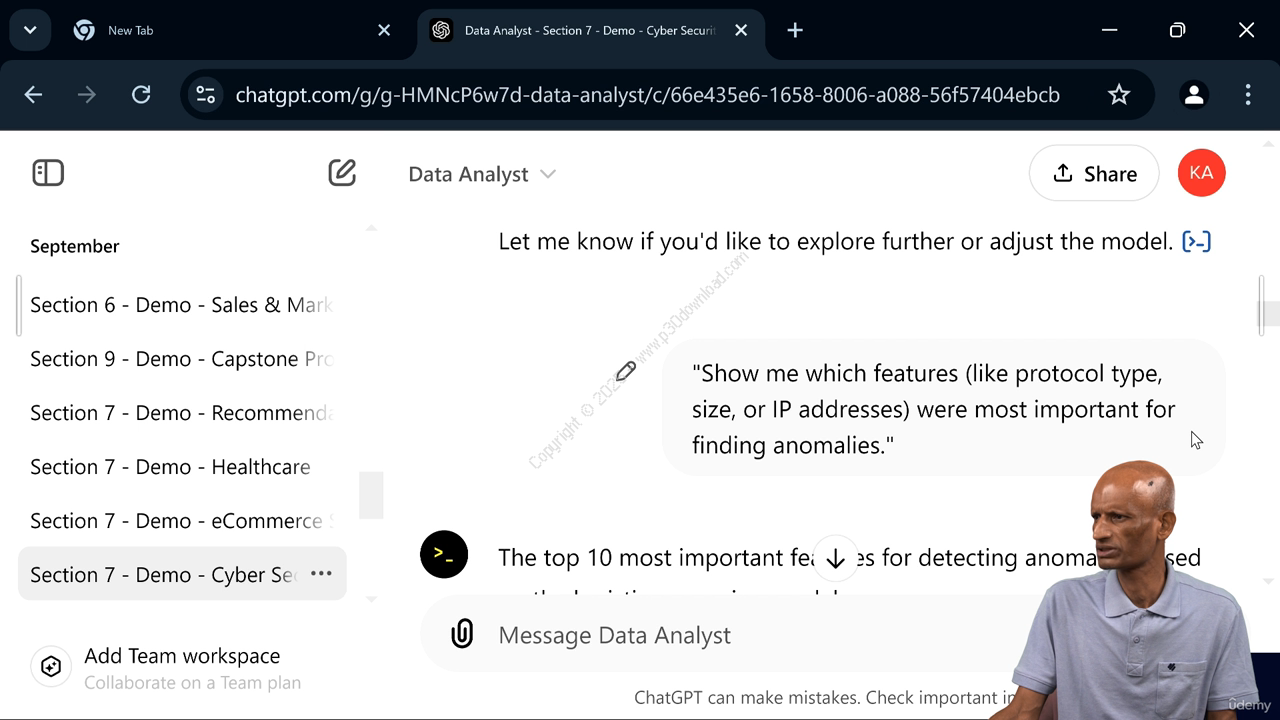The image size is (1280, 720).
Task: Collapse the sidebar with the panel icon
Action: pos(48,173)
